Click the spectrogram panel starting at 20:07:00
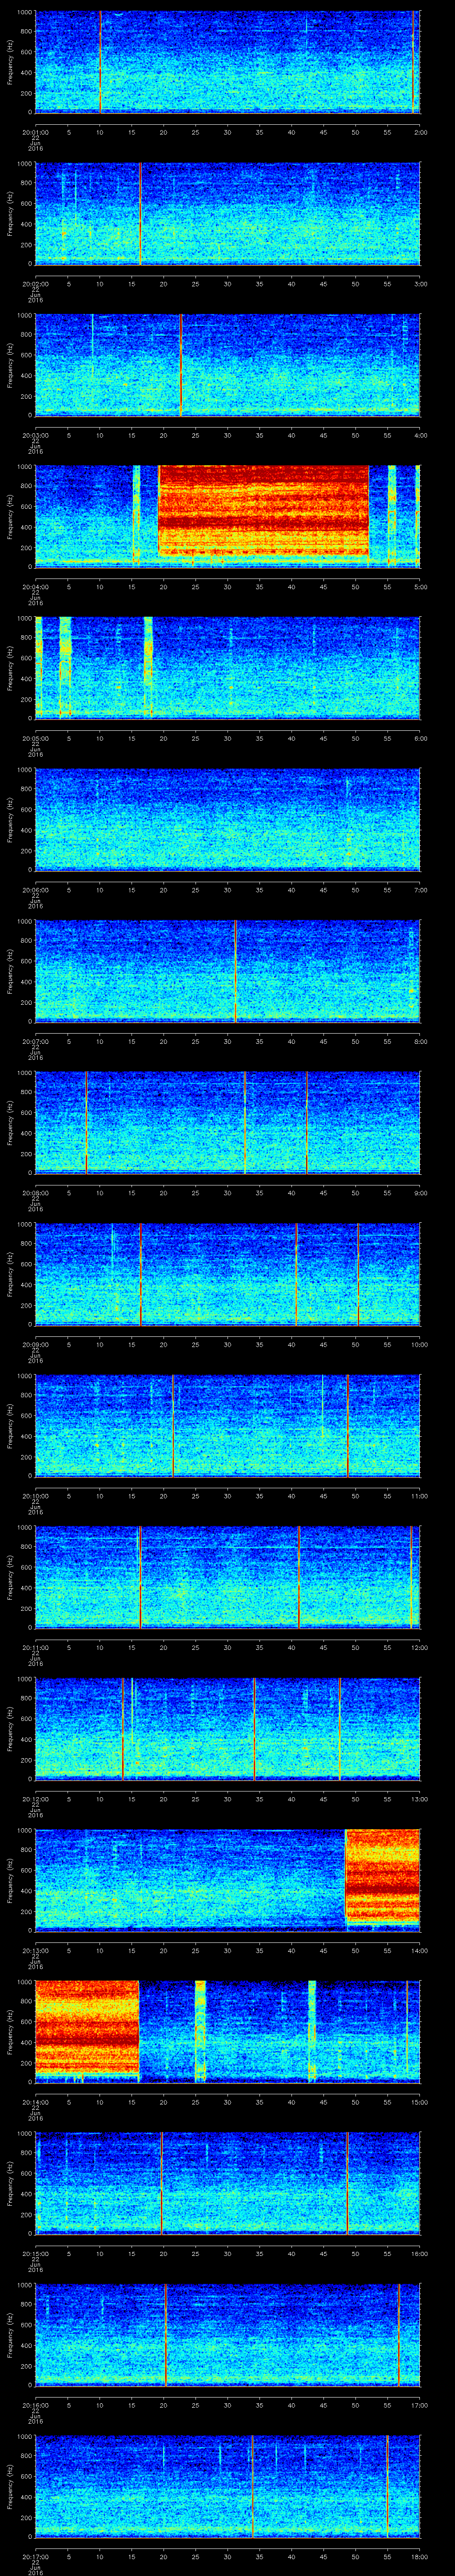 [227, 971]
